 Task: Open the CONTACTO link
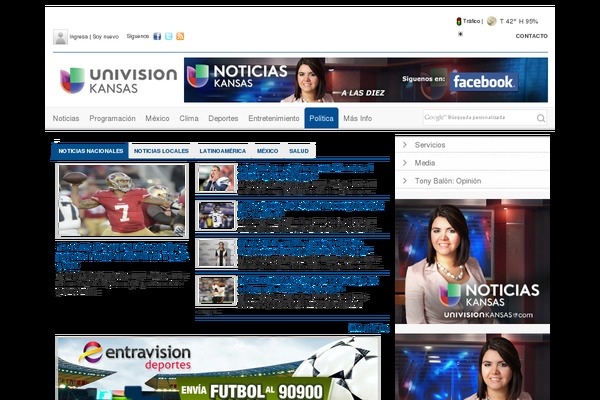532,36
